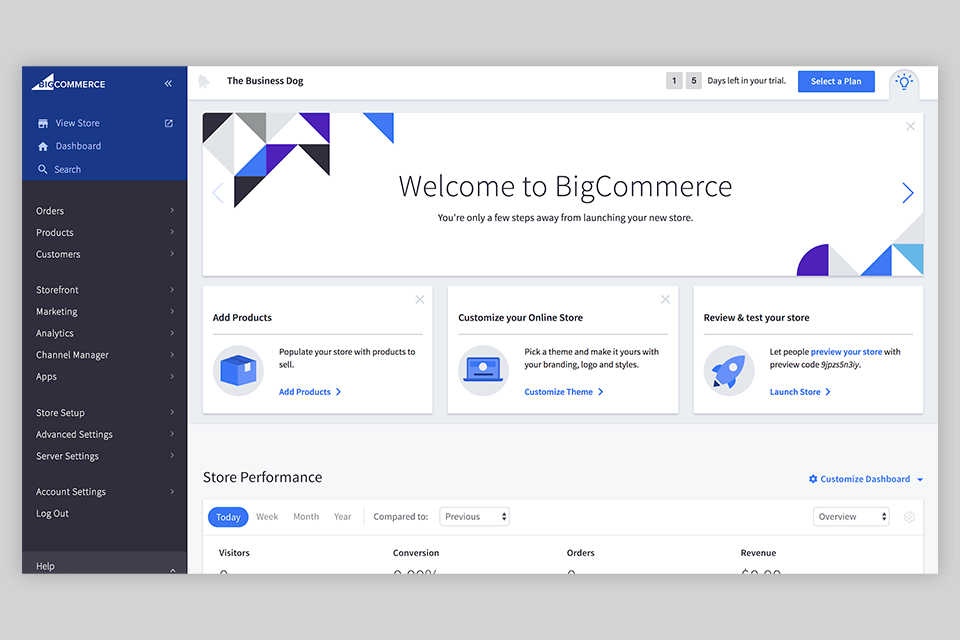Click the Days left in your trial text

point(747,81)
